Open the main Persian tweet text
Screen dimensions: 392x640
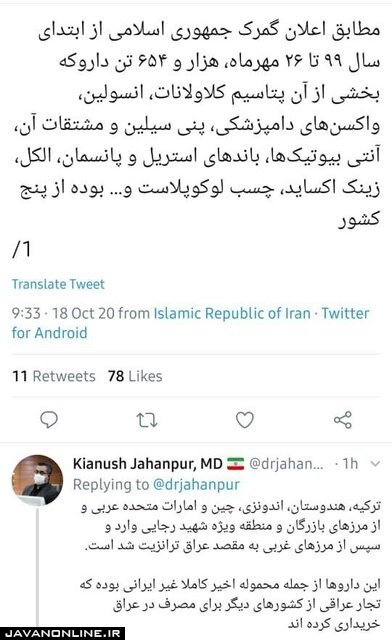[196, 125]
